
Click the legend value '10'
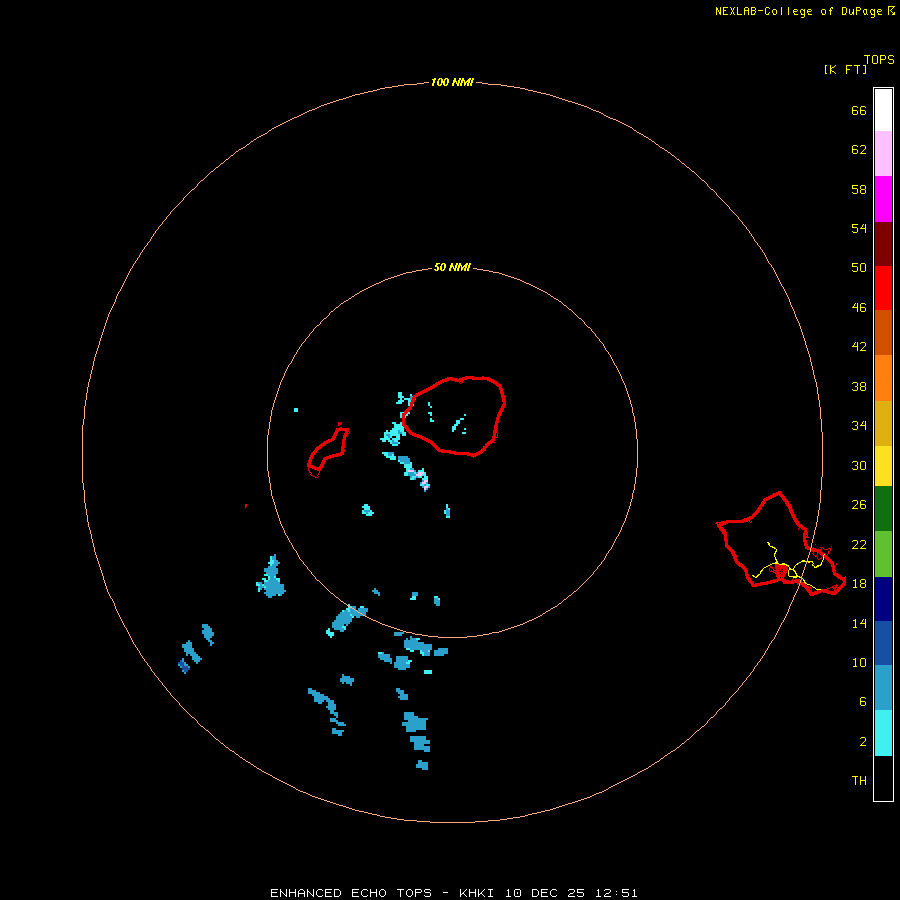pos(859,662)
